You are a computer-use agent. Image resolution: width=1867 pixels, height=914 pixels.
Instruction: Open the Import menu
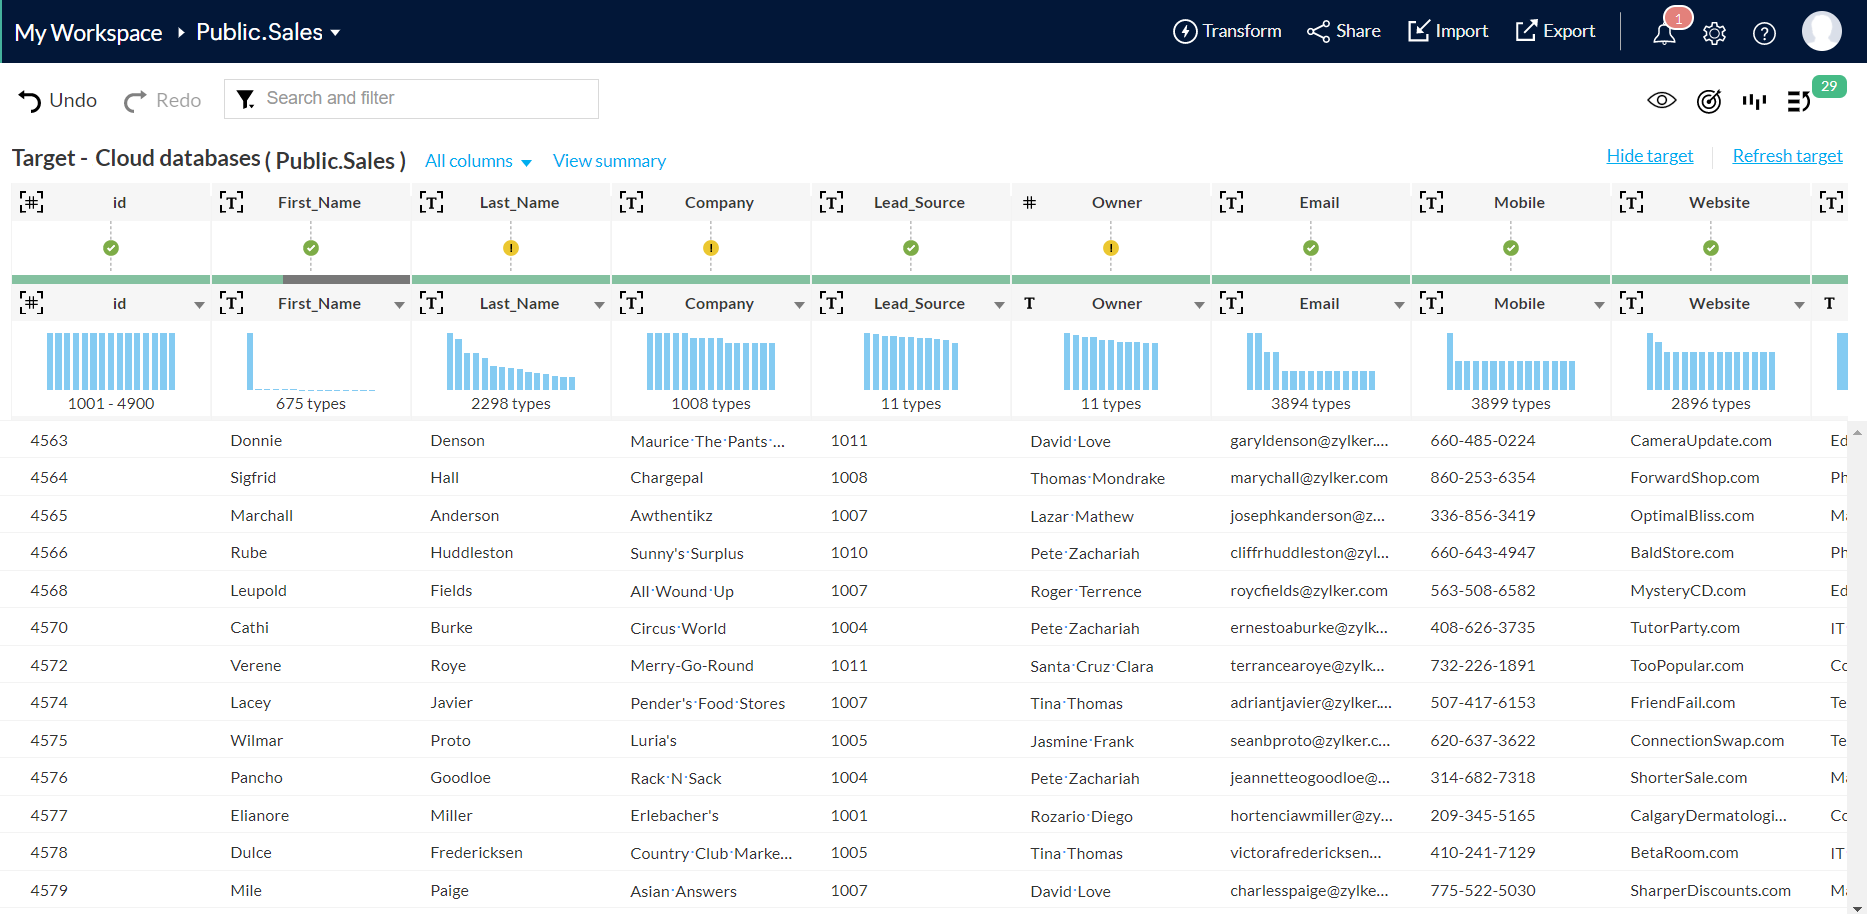pyautogui.click(x=1448, y=31)
